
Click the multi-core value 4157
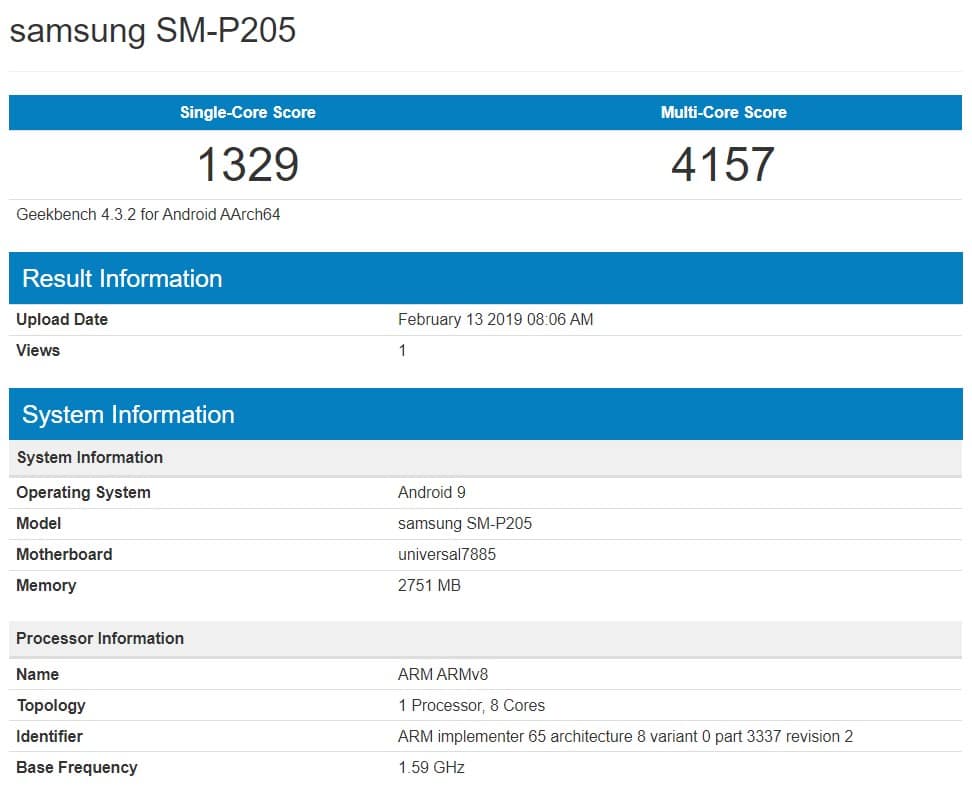(723, 165)
